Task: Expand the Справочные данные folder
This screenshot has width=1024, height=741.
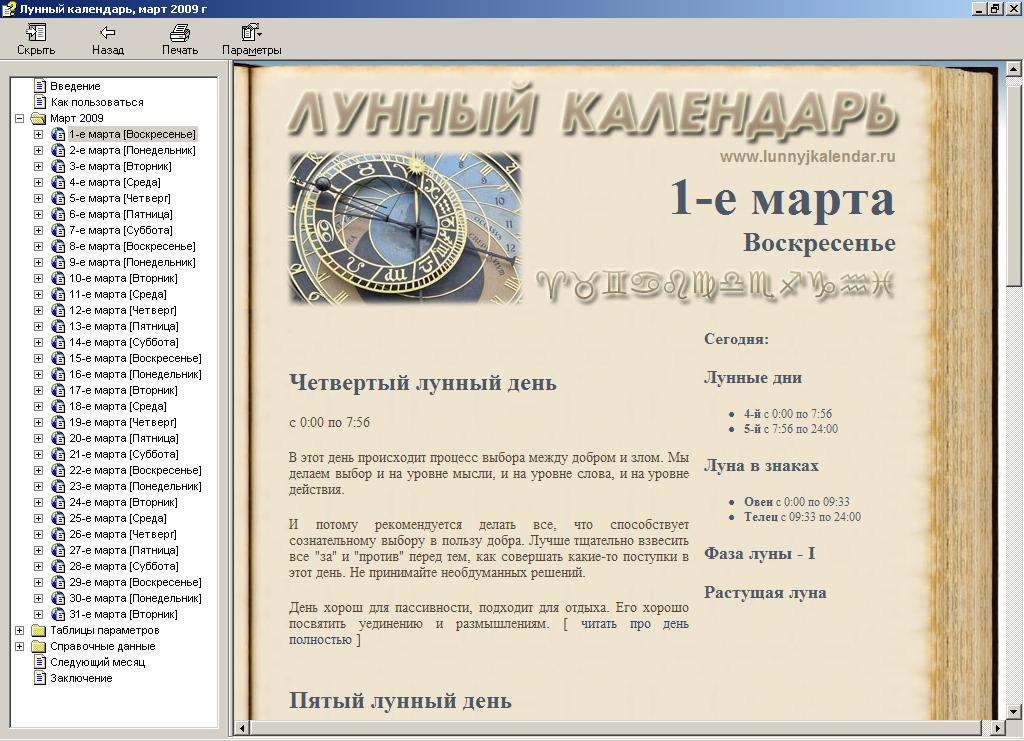Action: tap(20, 646)
